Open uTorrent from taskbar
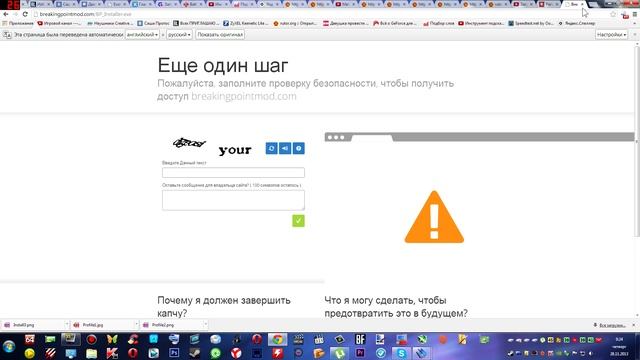Viewport: 640px width, 360px height. [339, 353]
